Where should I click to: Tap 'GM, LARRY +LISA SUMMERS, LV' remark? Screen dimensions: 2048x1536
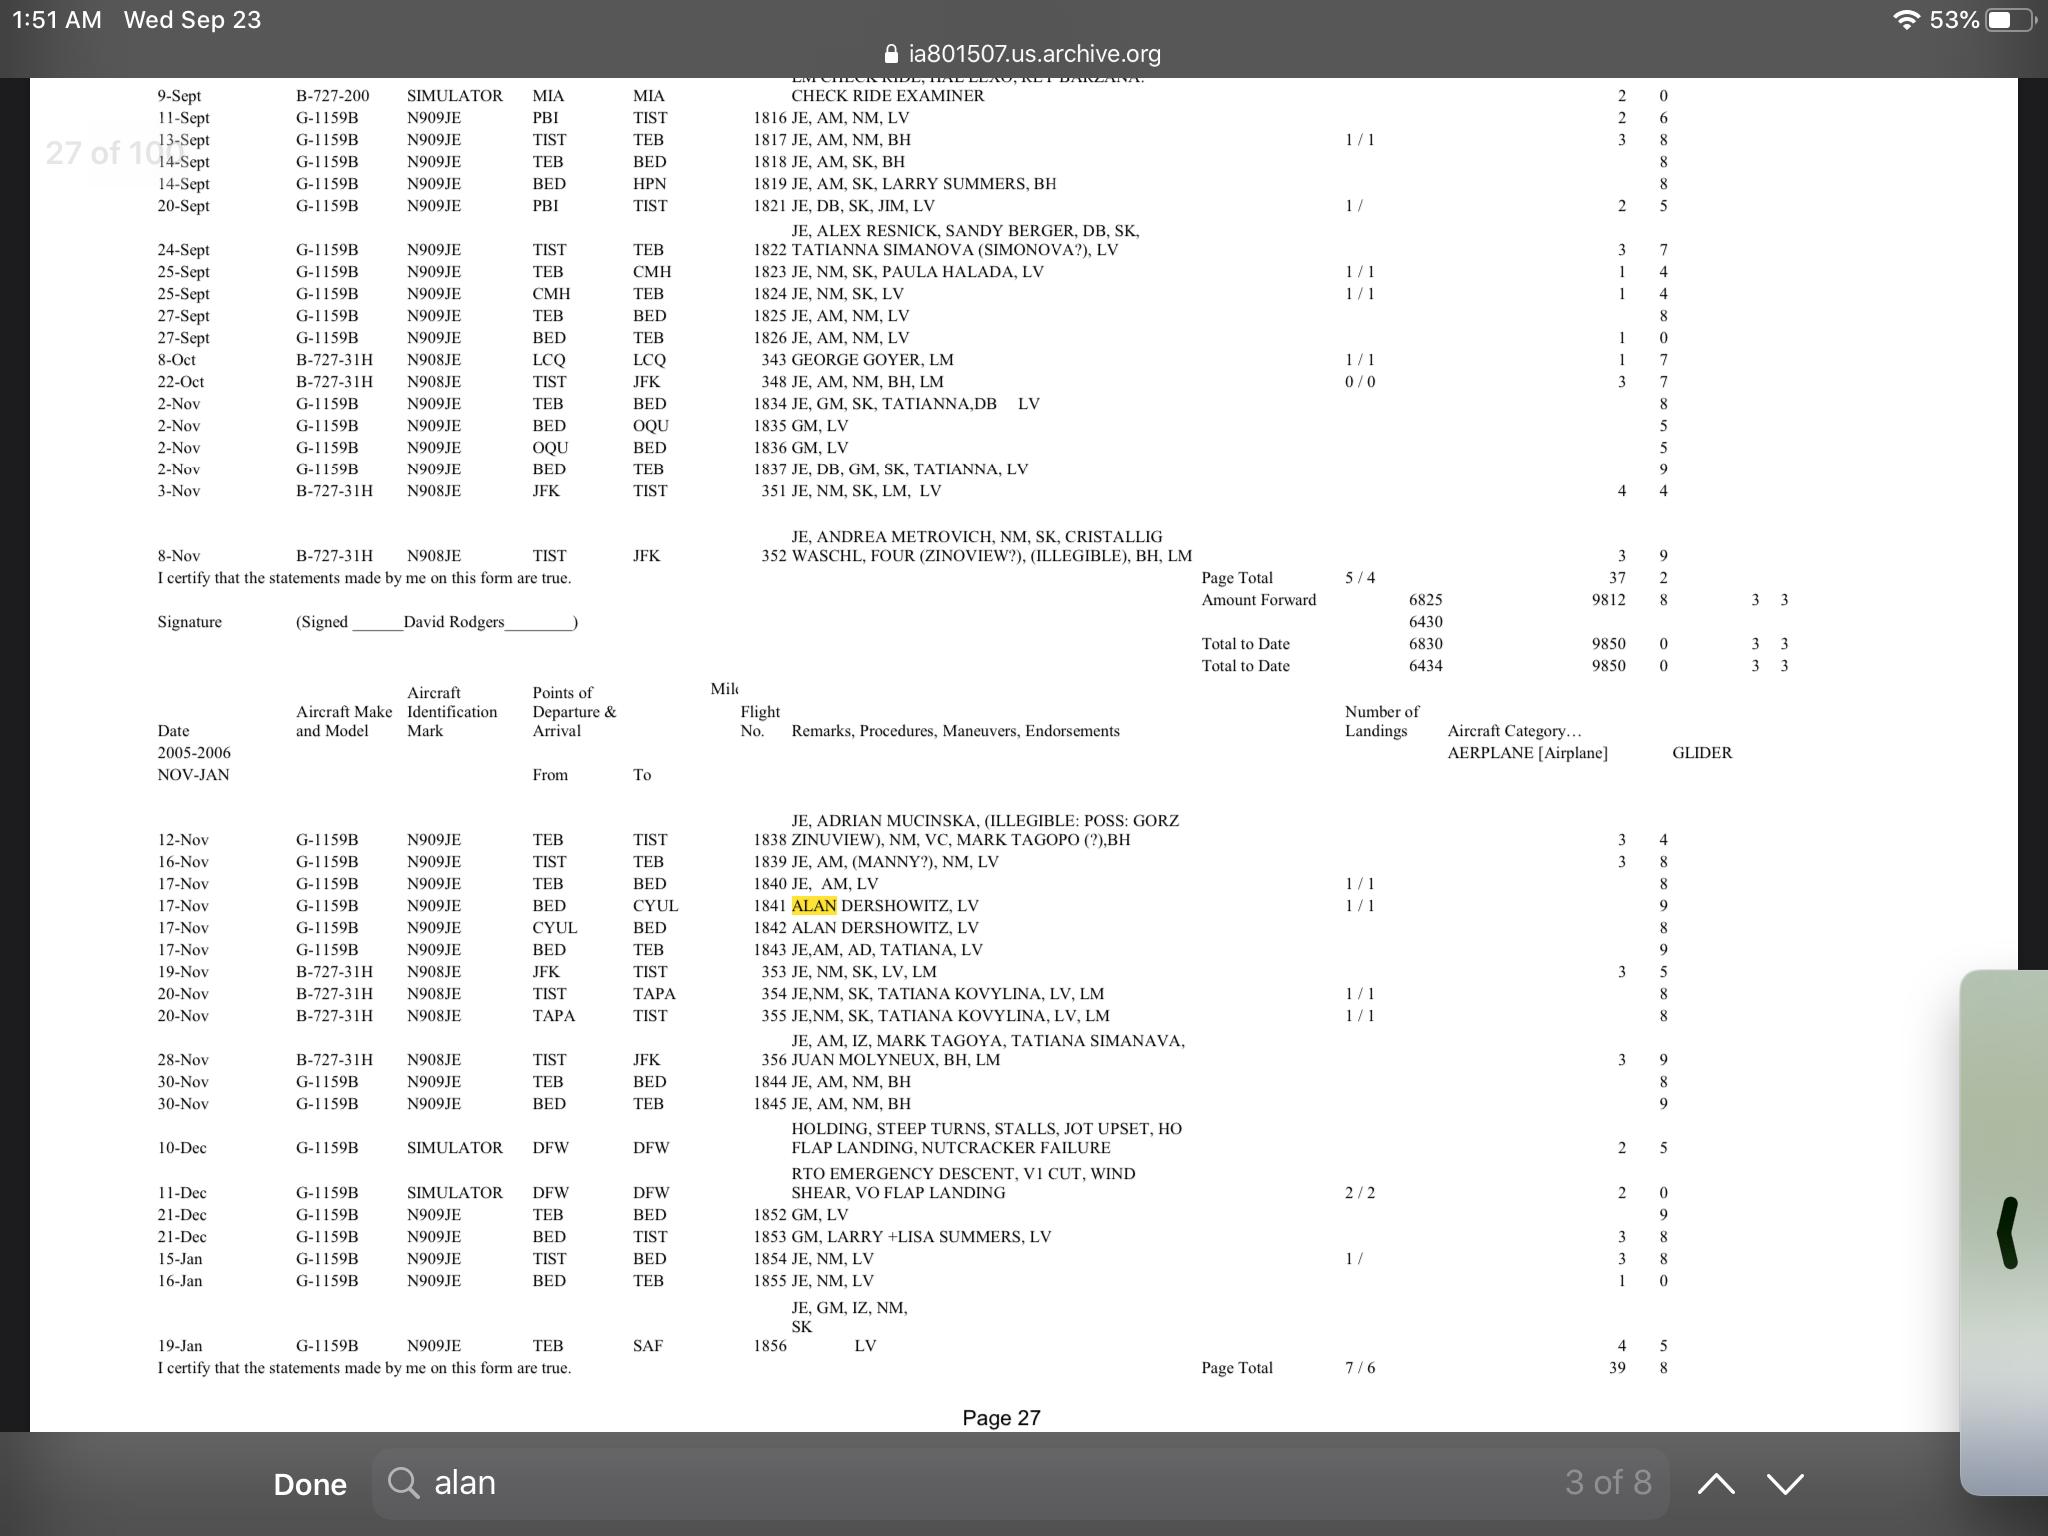(x=921, y=1237)
